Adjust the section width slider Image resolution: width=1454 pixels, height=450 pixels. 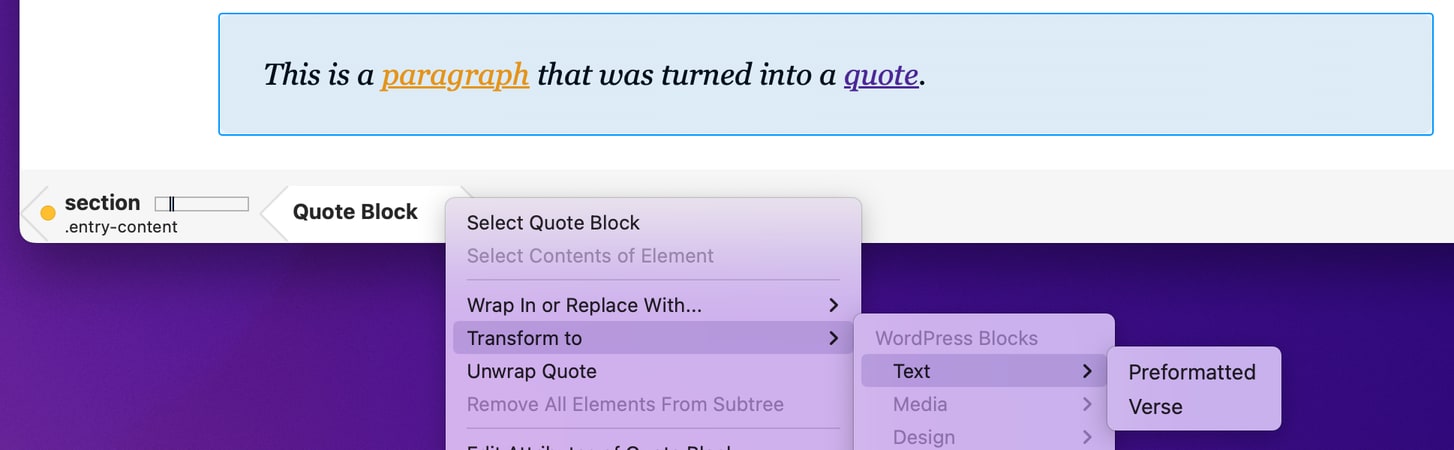point(201,204)
